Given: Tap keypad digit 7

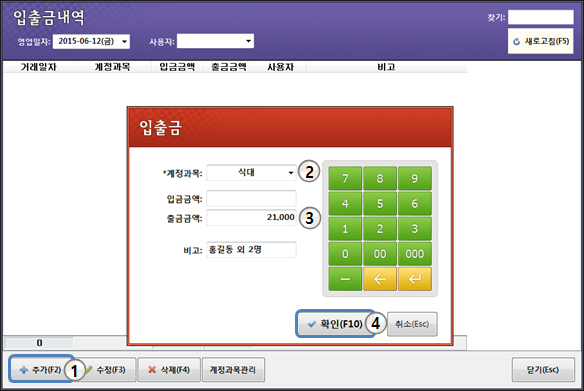Looking at the screenshot, I should click(x=345, y=178).
